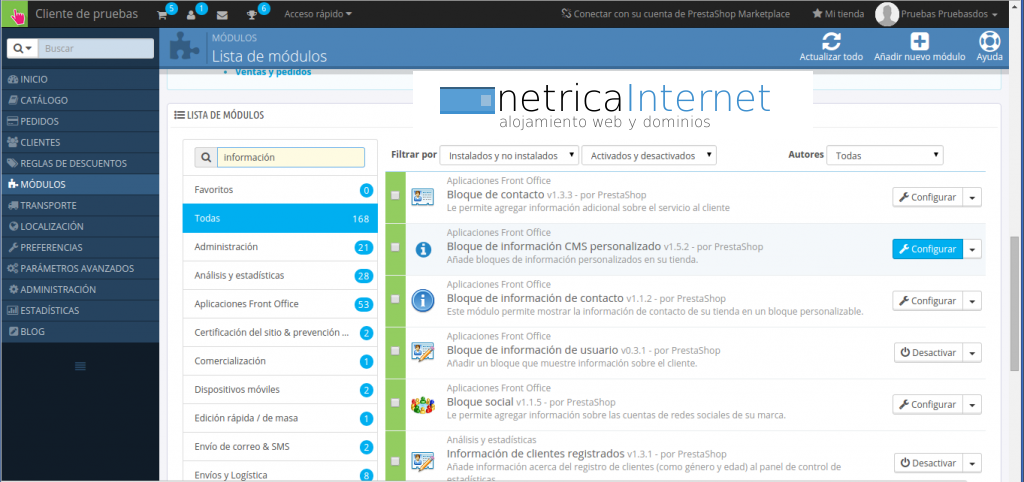Open the Activados y desactivados filter

(x=649, y=155)
